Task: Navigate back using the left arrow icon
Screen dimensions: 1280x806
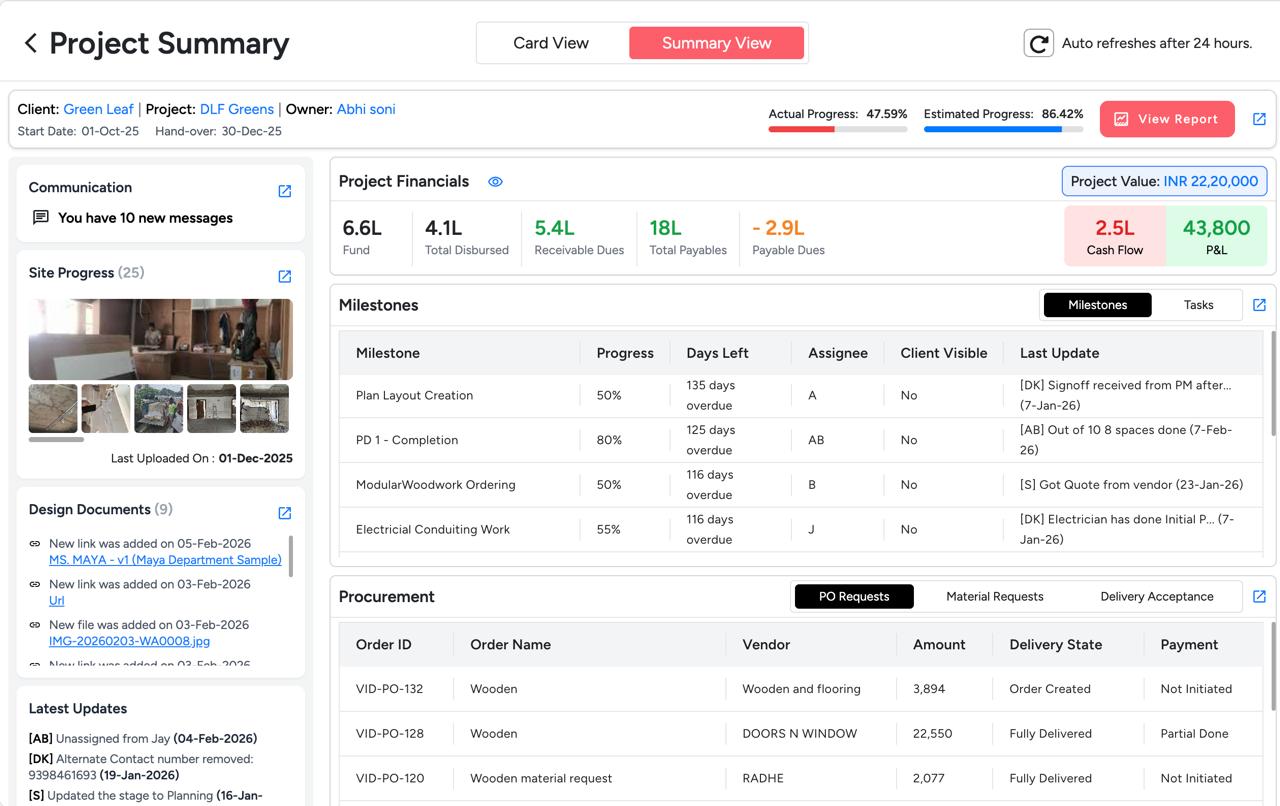Action: (29, 43)
